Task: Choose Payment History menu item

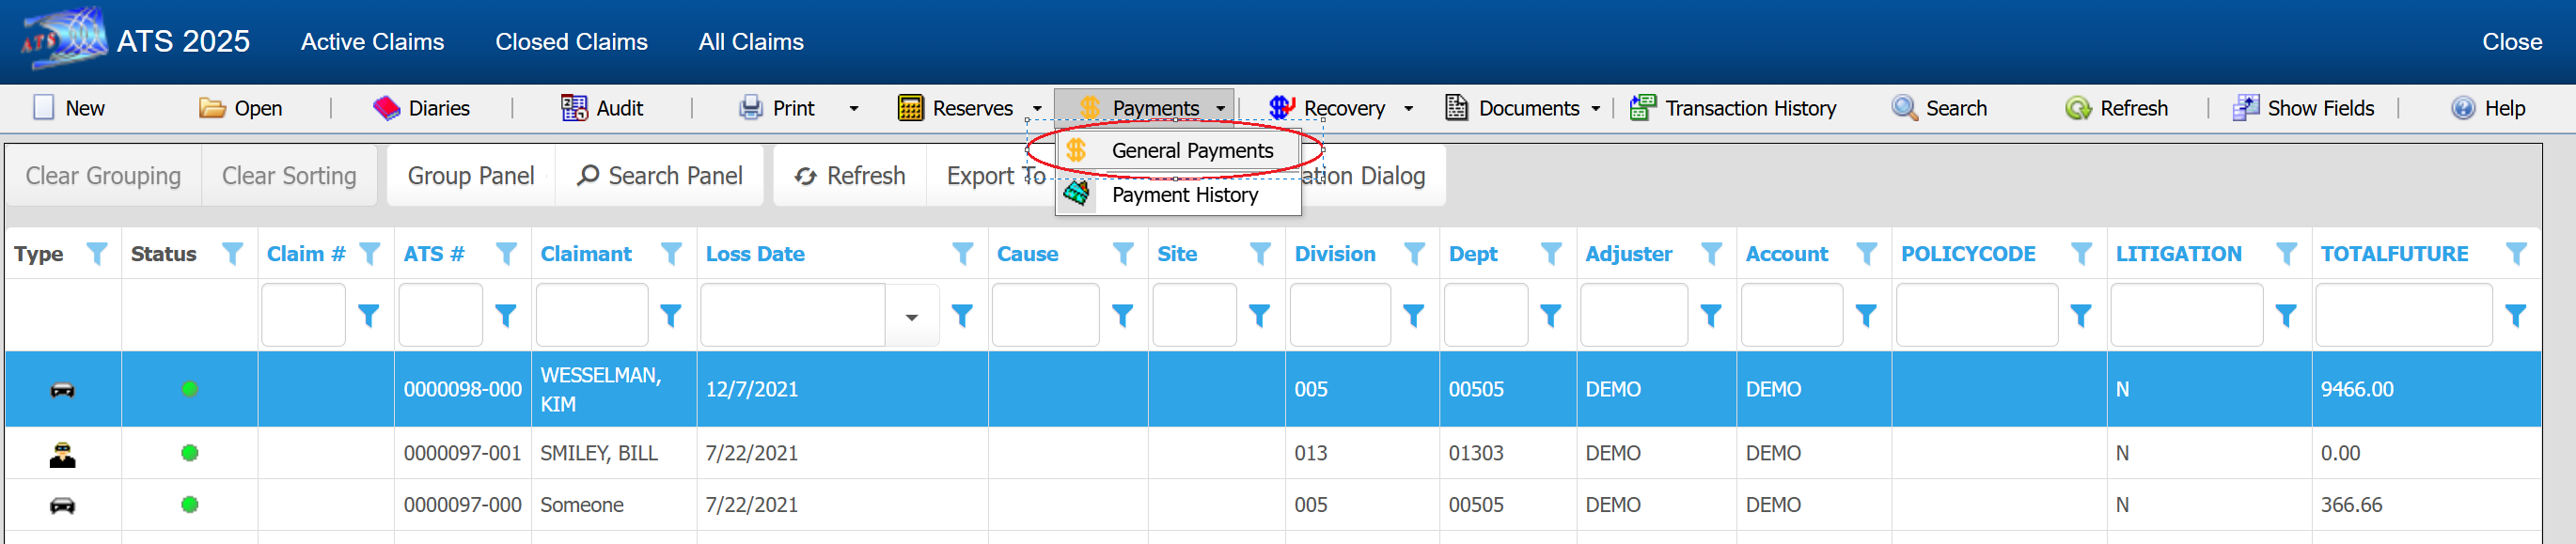Action: coord(1184,195)
